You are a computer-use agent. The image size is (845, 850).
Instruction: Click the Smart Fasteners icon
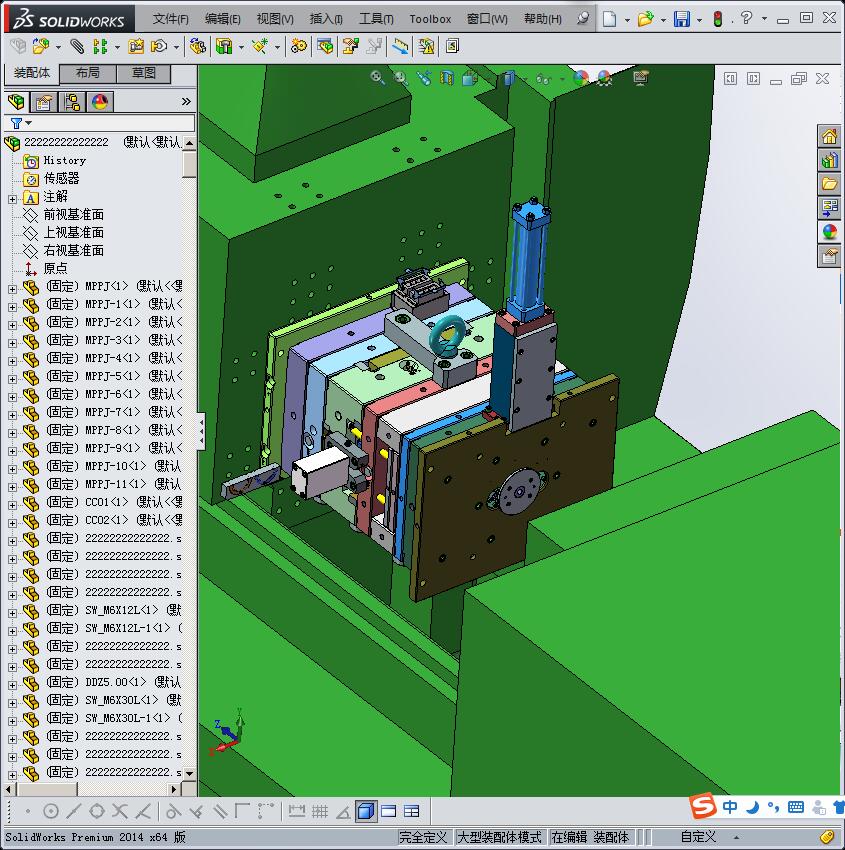tap(136, 47)
